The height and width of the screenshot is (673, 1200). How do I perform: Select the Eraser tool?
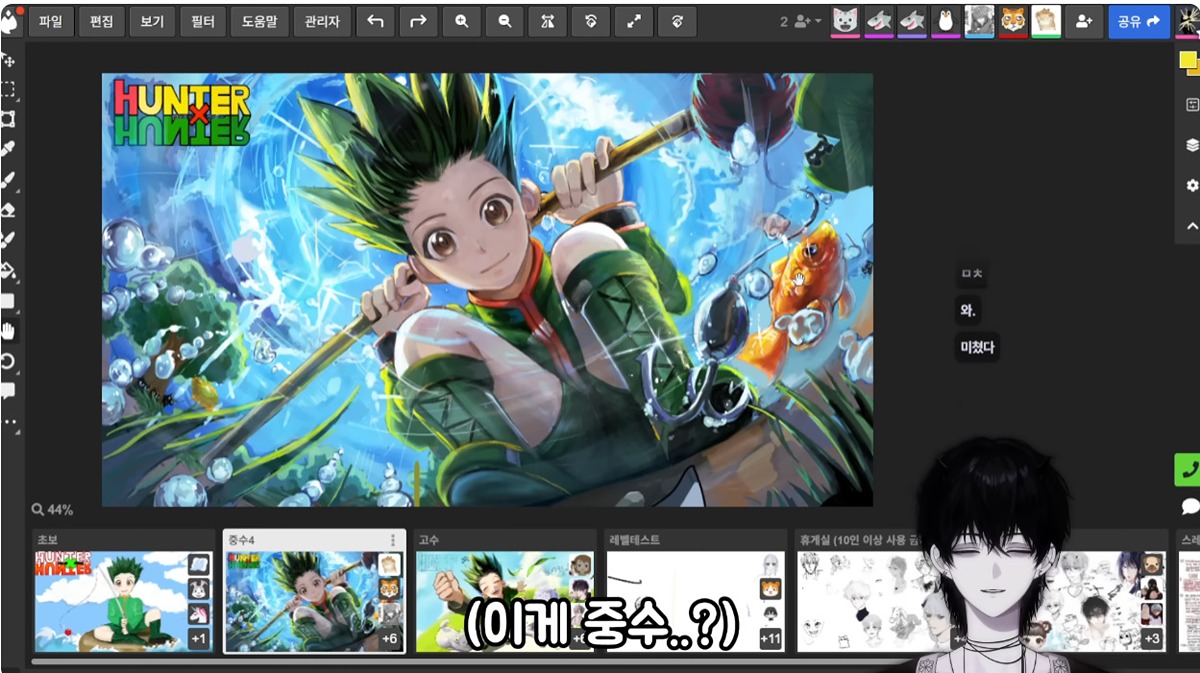[8, 210]
